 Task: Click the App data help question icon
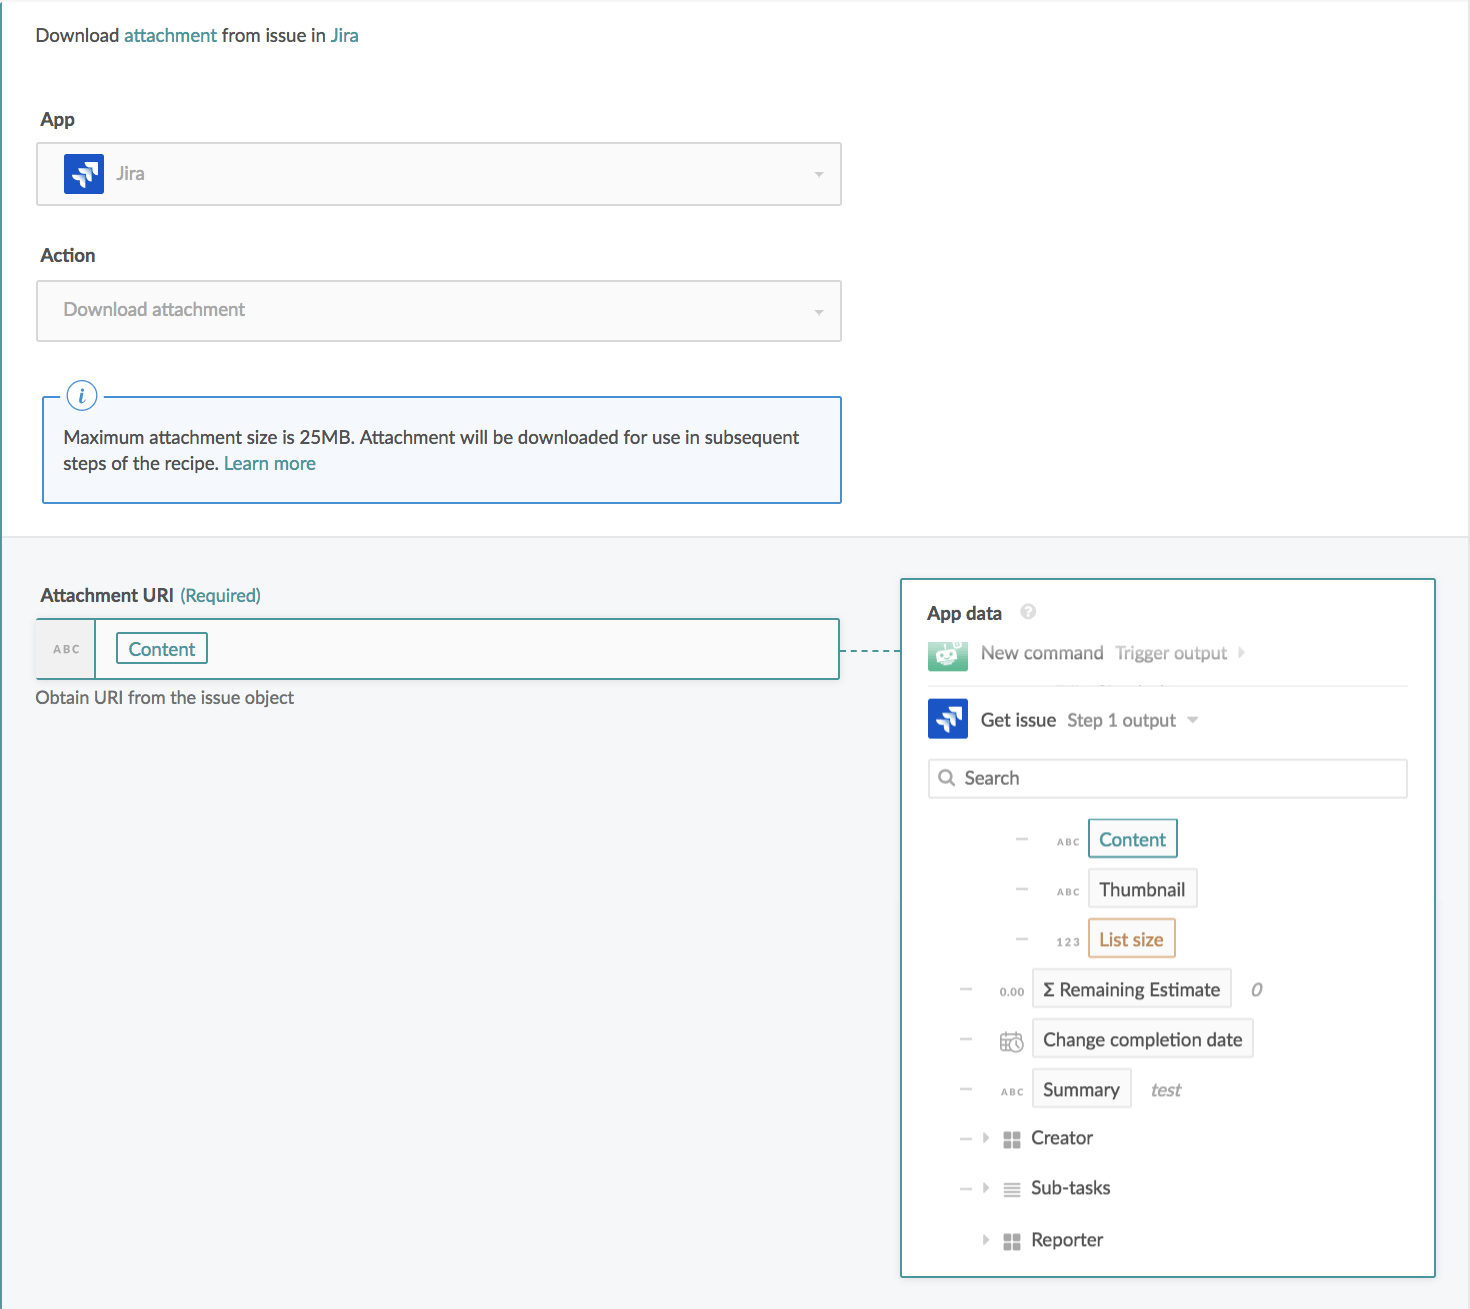(1028, 612)
